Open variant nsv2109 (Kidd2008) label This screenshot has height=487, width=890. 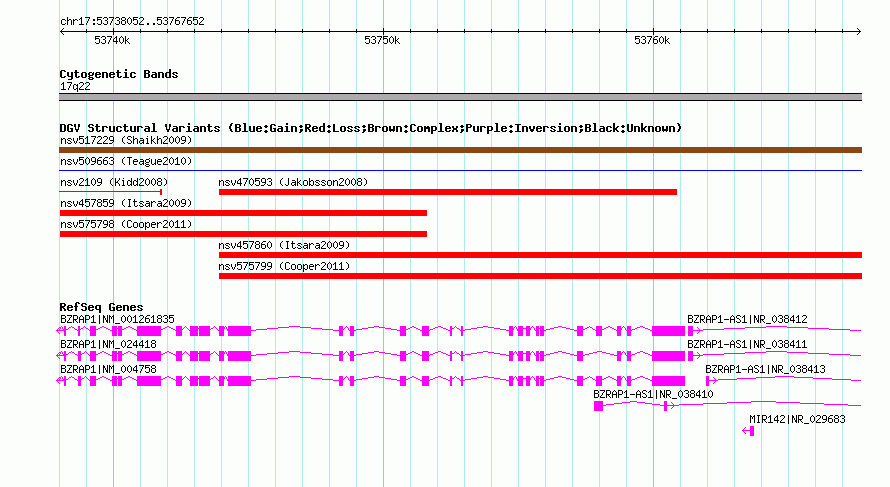click(x=114, y=182)
